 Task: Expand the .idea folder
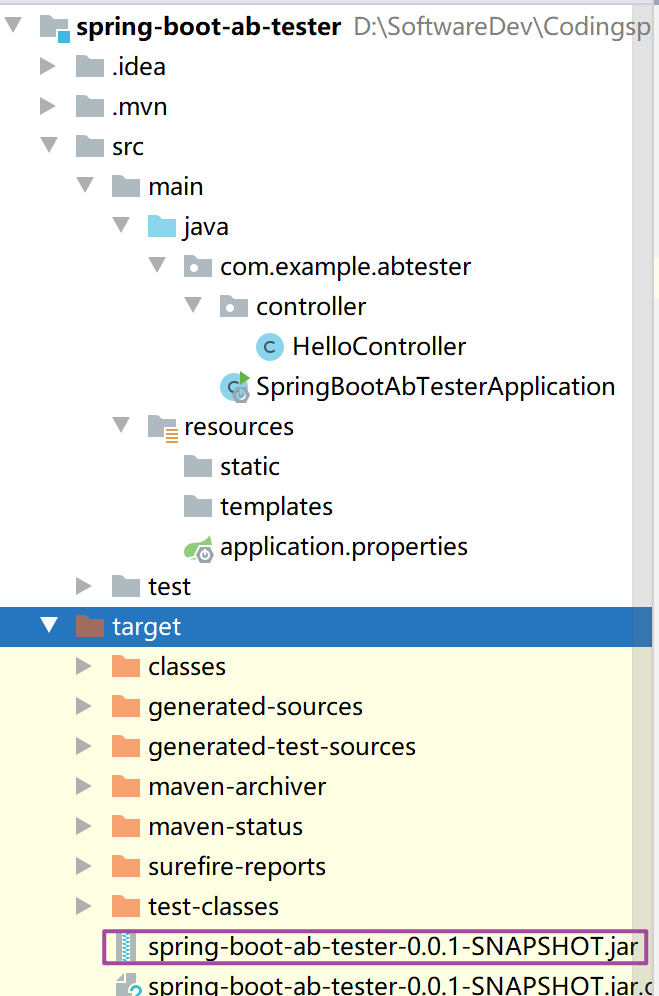click(x=47, y=67)
